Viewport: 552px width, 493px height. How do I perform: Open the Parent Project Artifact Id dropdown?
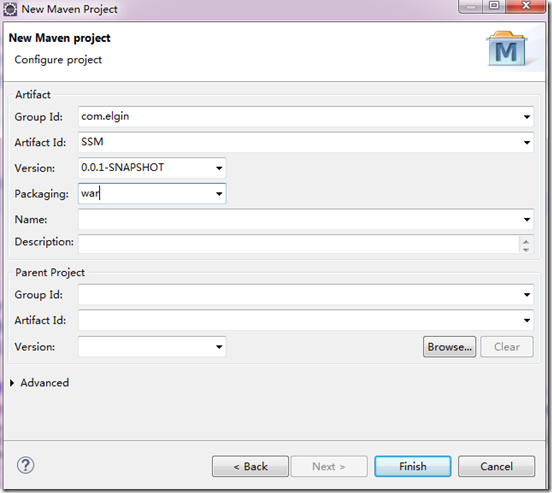tap(527, 320)
